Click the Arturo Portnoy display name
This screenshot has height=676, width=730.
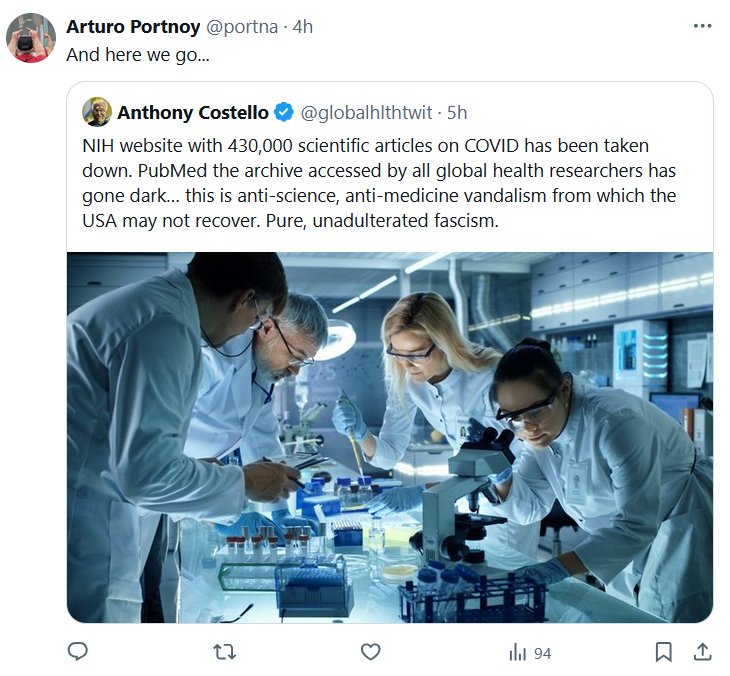(133, 27)
